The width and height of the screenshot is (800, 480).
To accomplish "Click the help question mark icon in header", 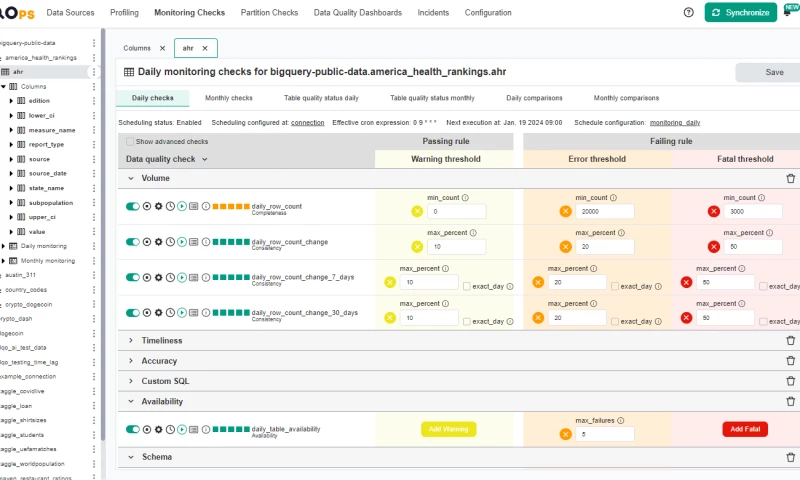I will pos(688,13).
